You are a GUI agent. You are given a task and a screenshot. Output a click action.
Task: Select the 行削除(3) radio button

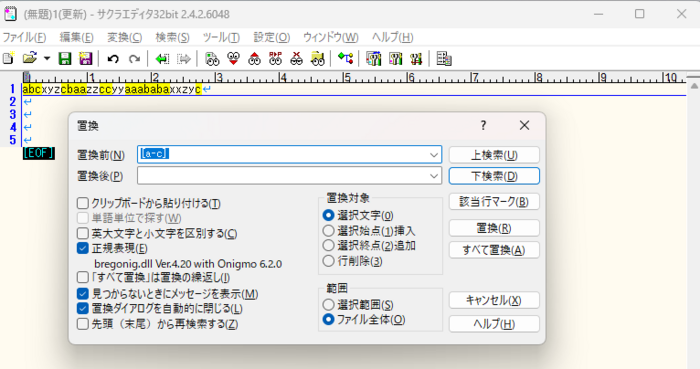(x=328, y=261)
